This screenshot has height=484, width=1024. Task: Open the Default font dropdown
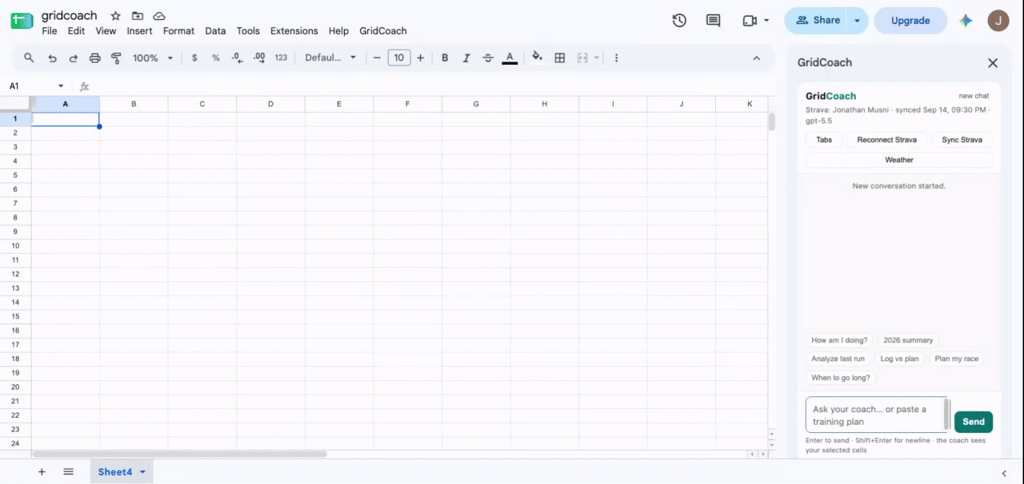(x=330, y=58)
